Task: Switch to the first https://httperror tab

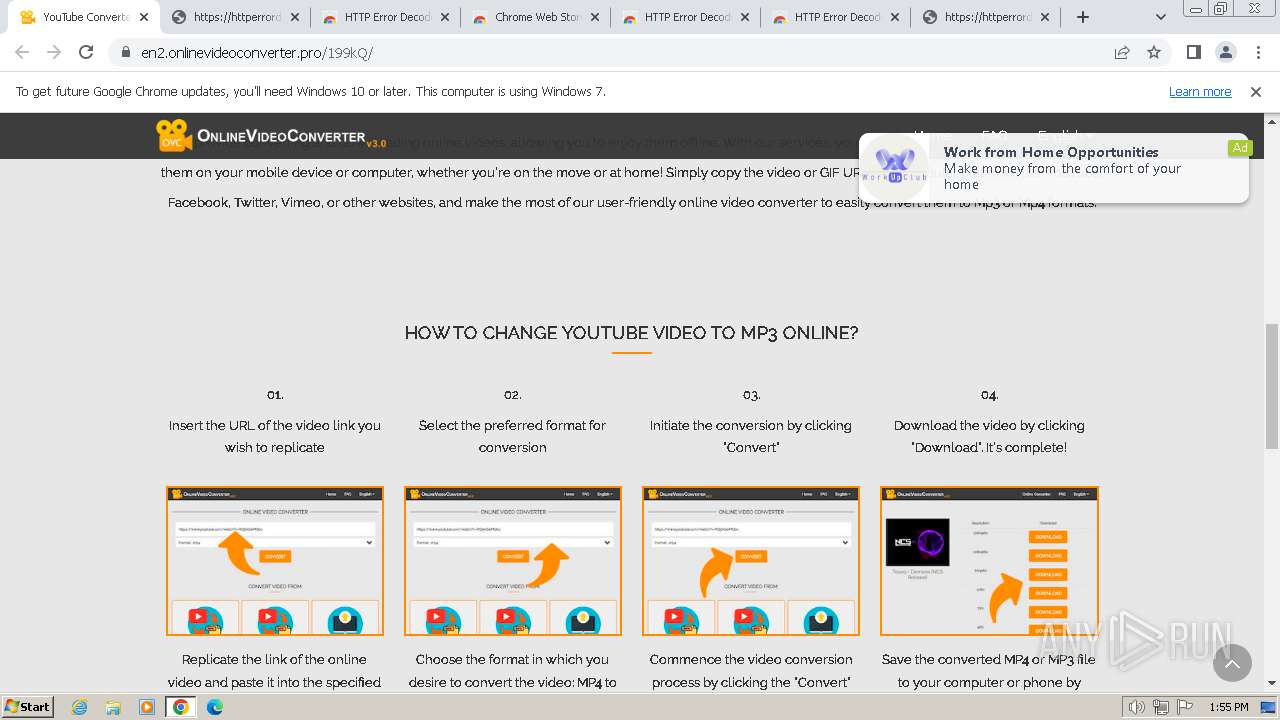Action: click(x=235, y=17)
